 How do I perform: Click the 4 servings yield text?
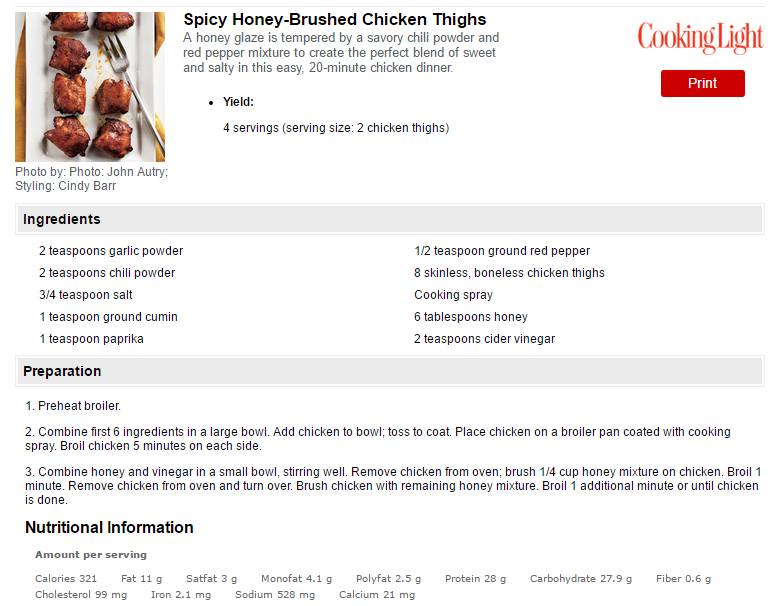click(336, 128)
